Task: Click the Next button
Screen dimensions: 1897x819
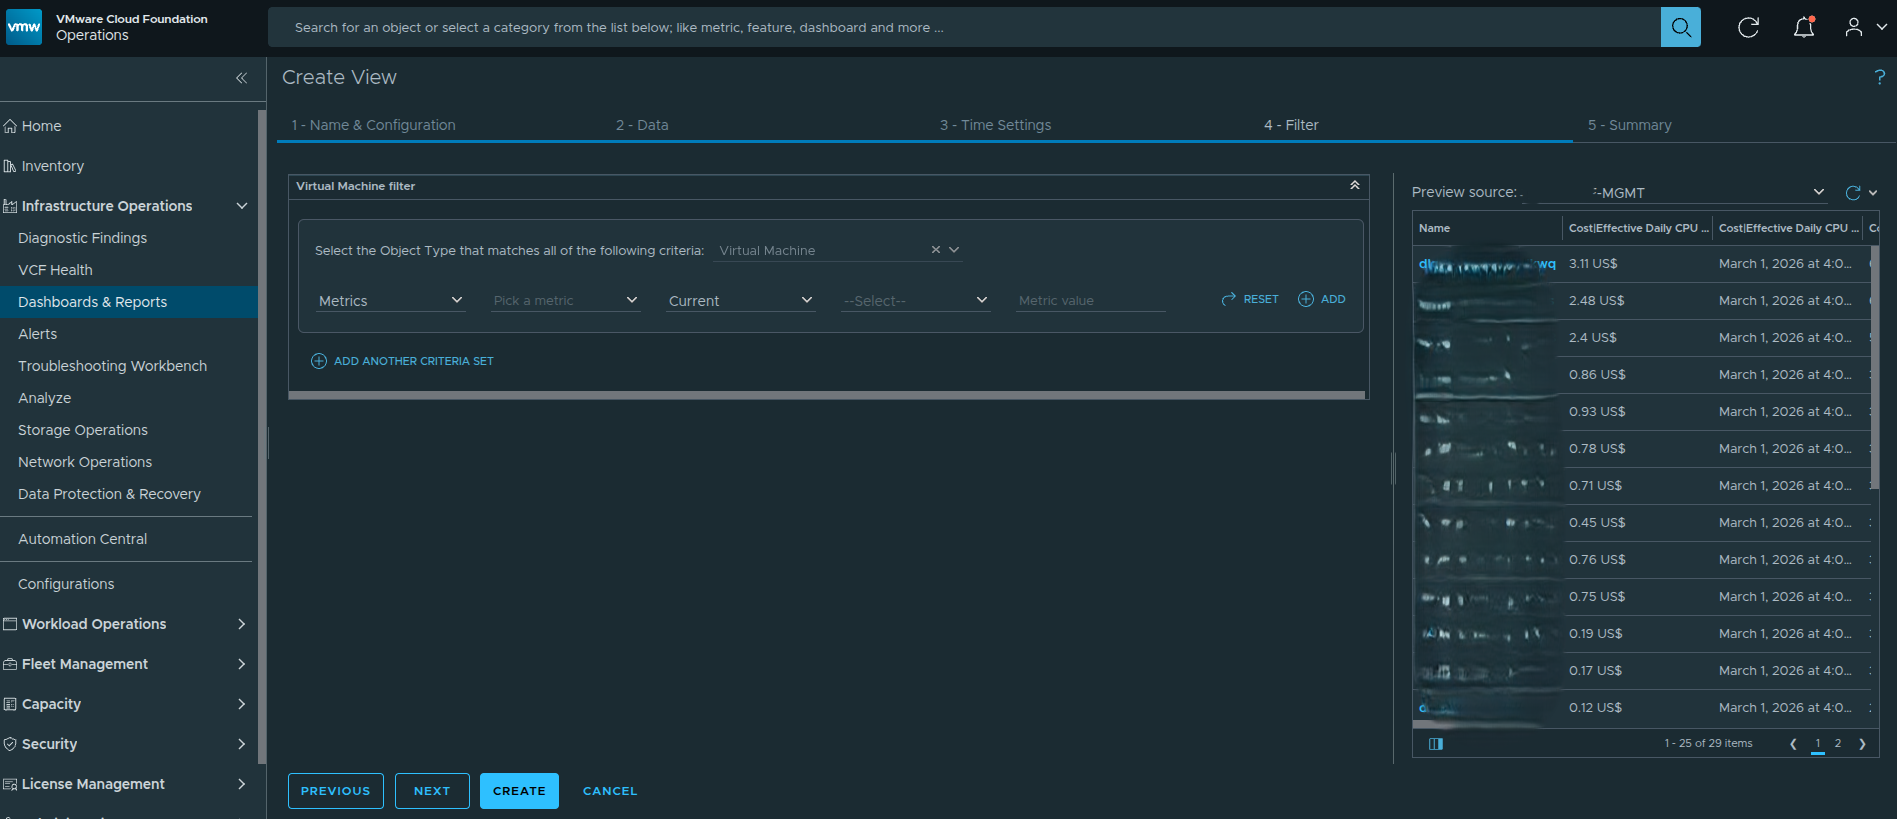Action: [432, 791]
